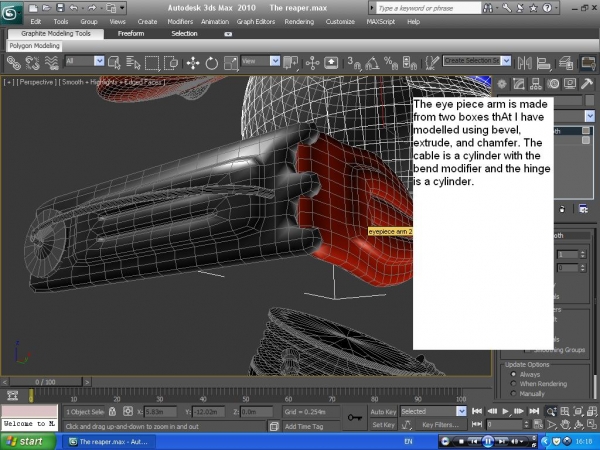
Task: Click the Mirror tool icon
Action: [x=525, y=63]
